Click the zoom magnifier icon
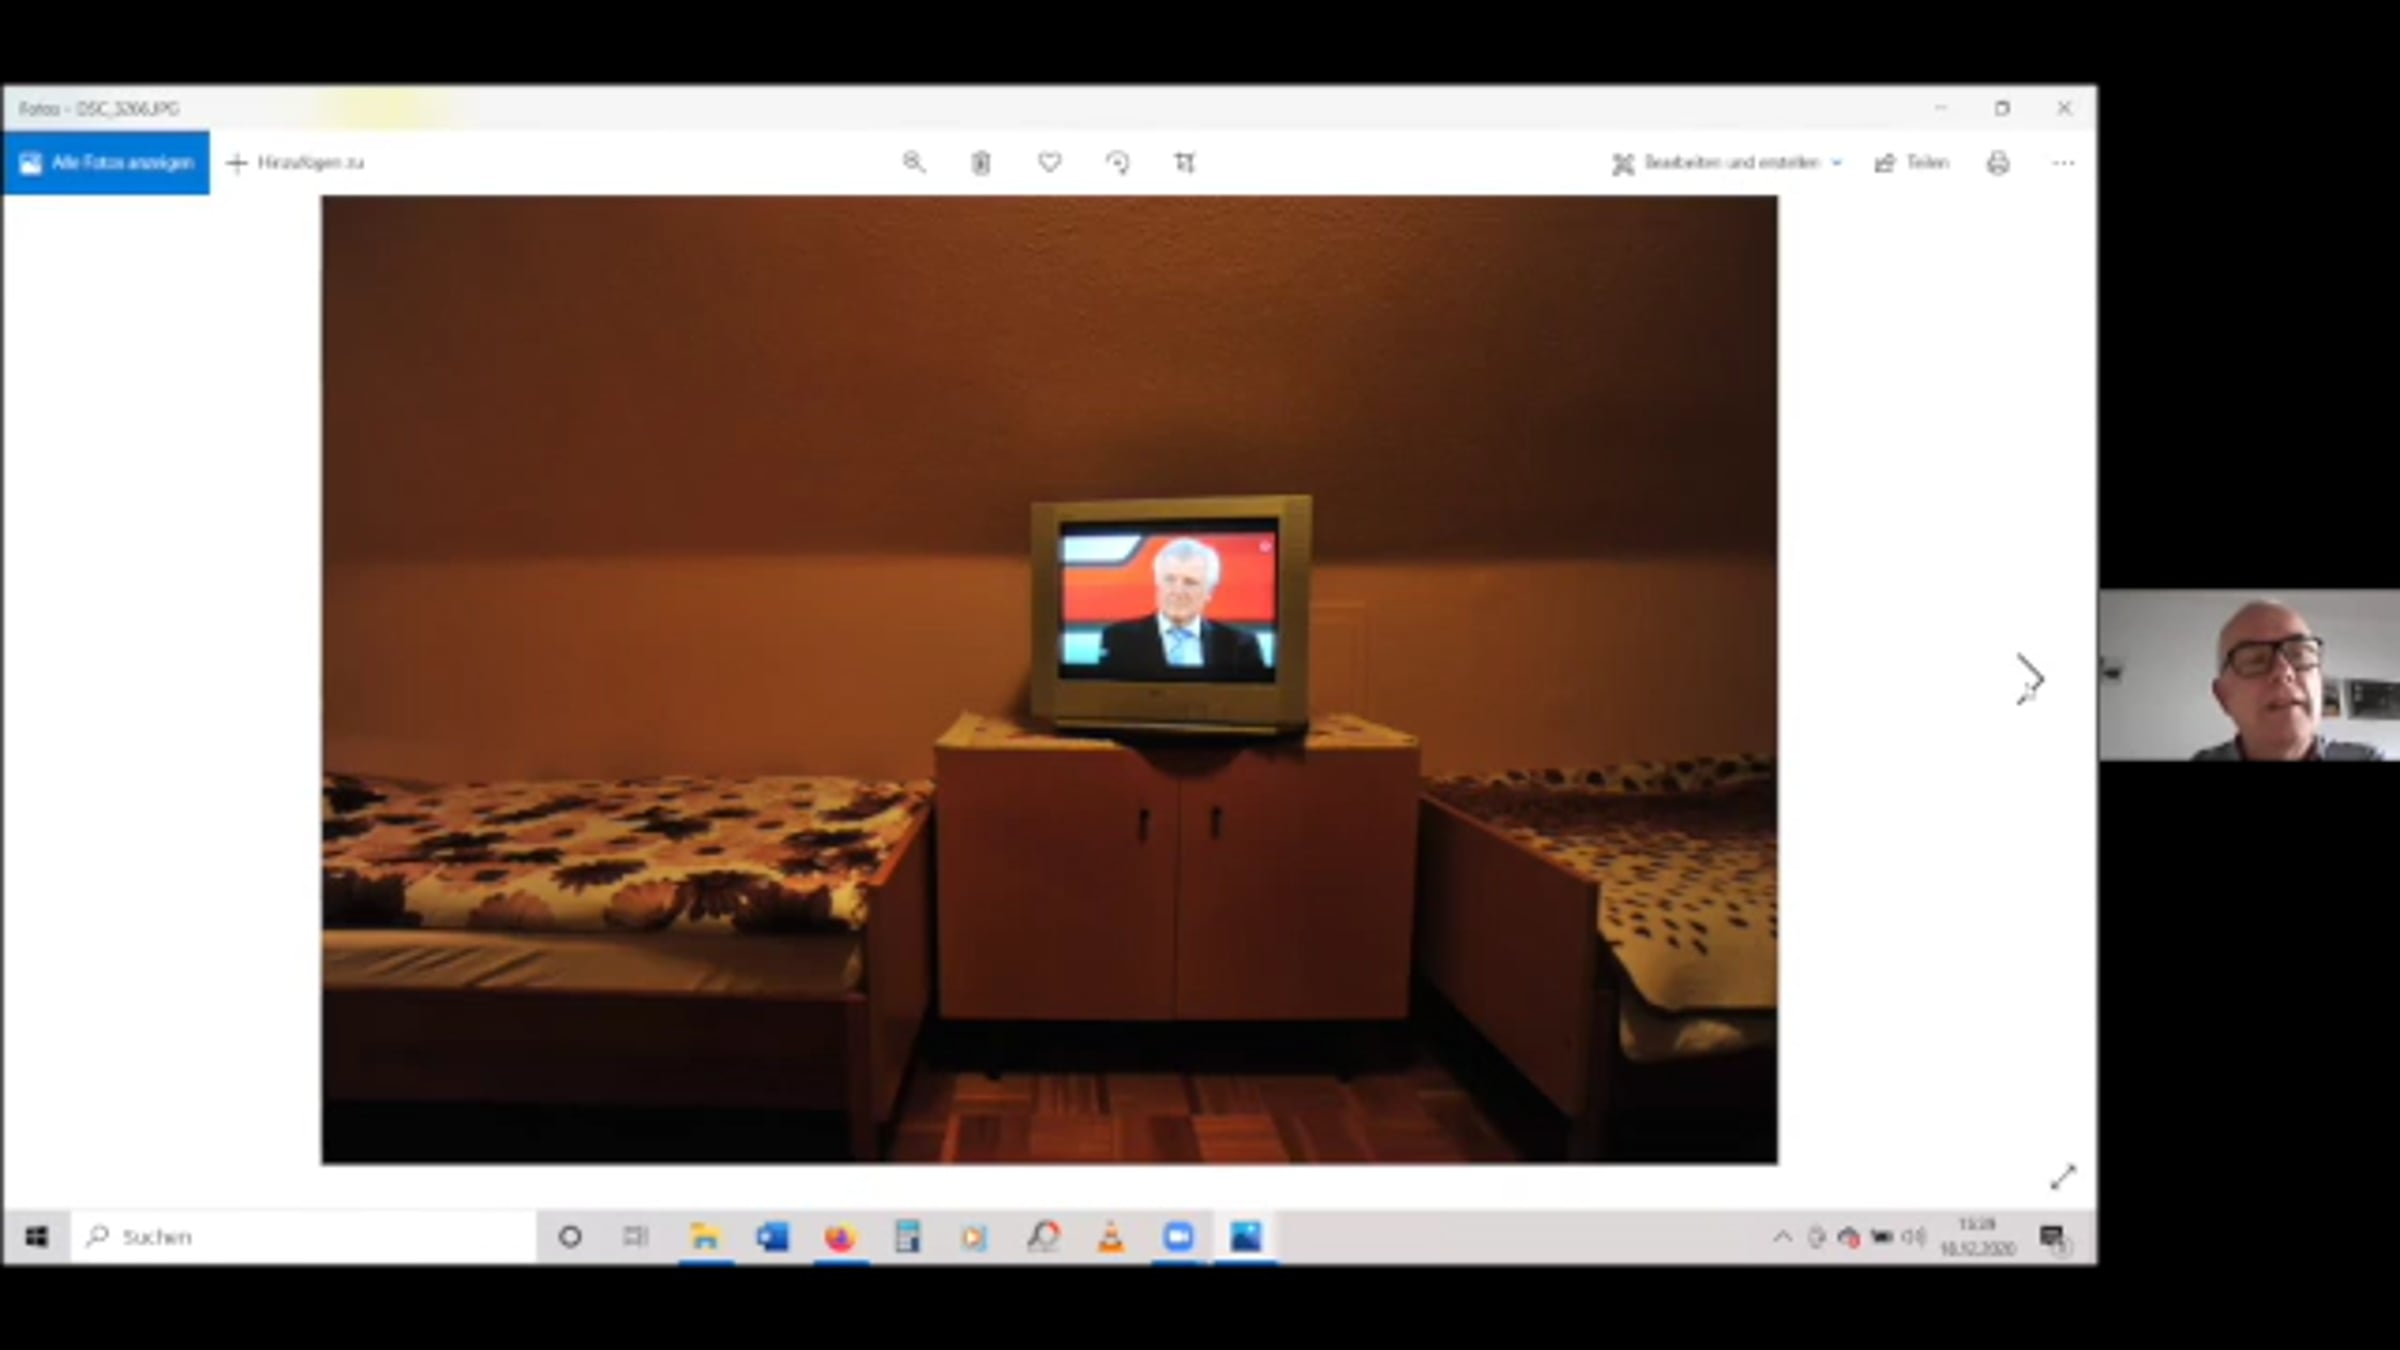 coord(913,162)
